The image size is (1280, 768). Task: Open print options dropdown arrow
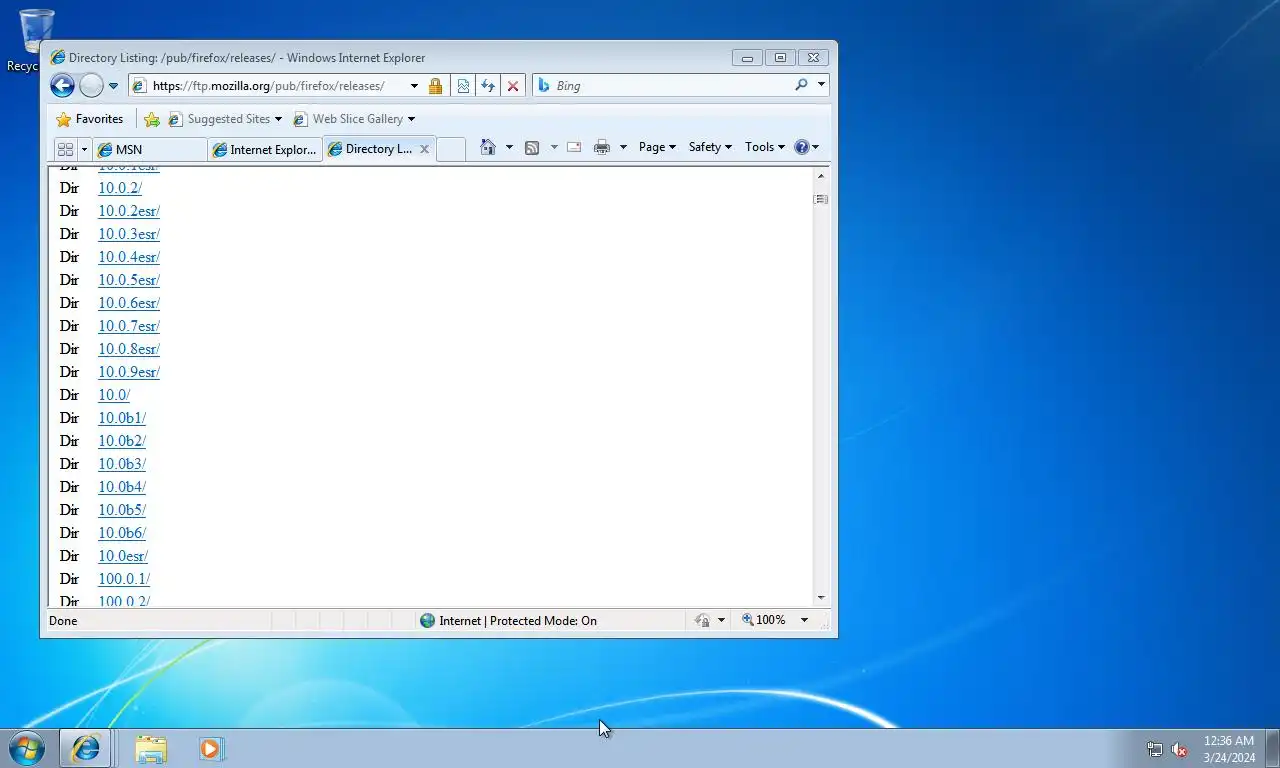pos(623,147)
